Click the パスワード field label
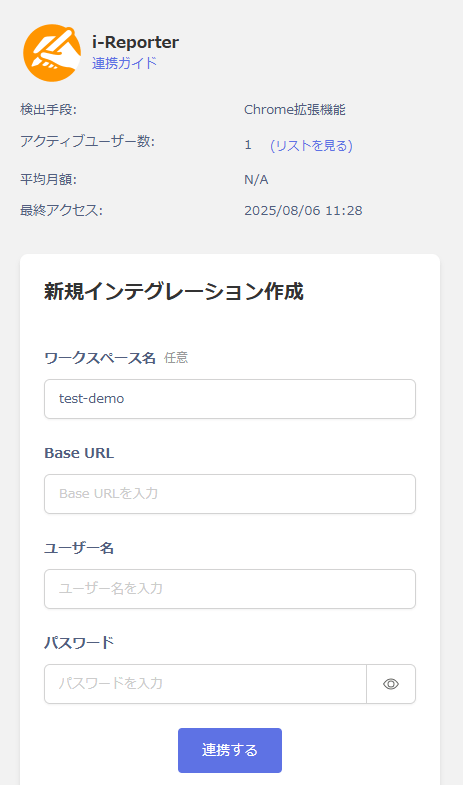463x785 pixels. (79, 642)
